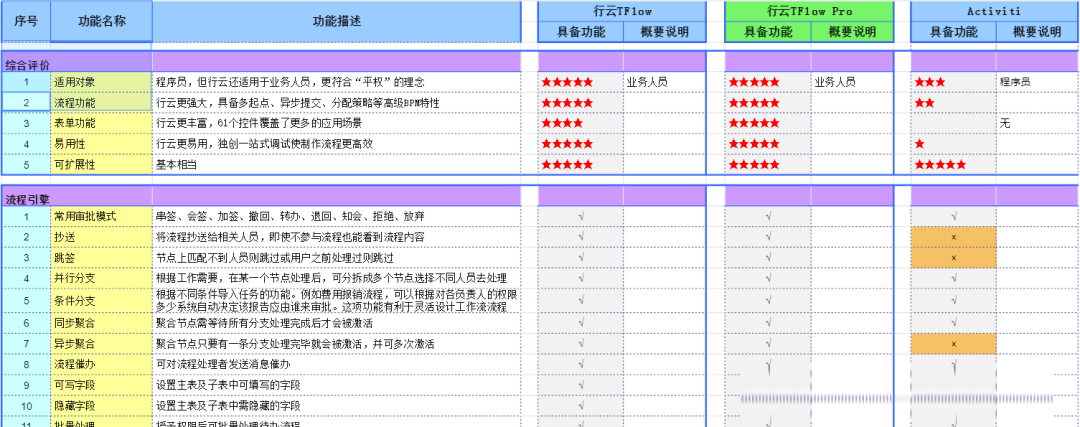Click description mentioning “平权”的理念

coord(336,82)
